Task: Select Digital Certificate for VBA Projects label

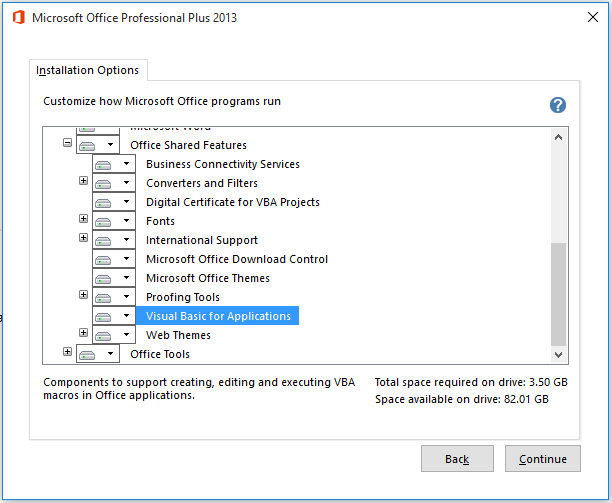Action: (233, 202)
